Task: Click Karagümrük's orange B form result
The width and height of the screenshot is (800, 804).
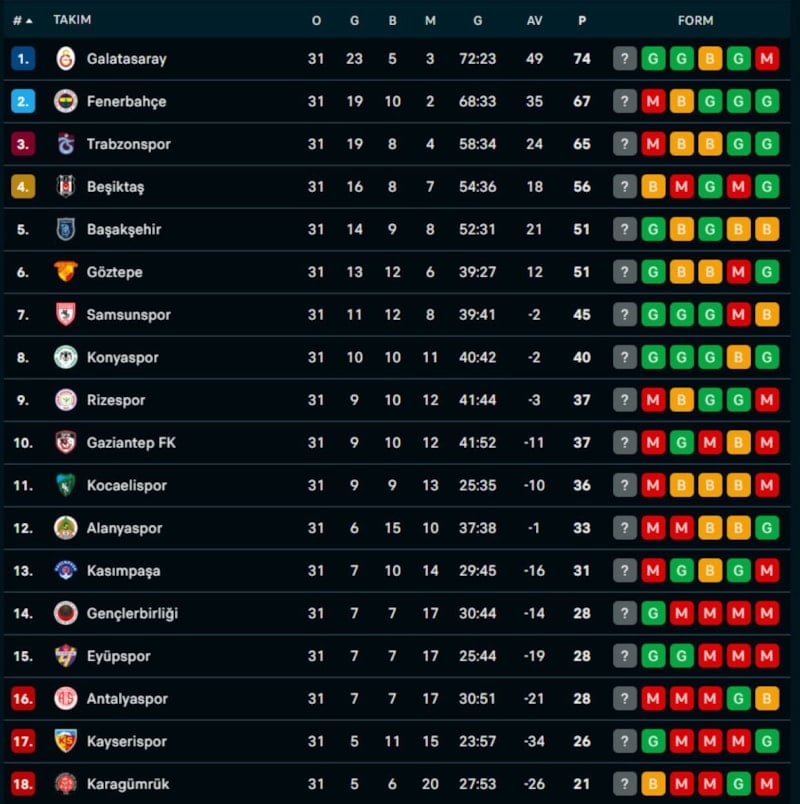Action: (654, 783)
